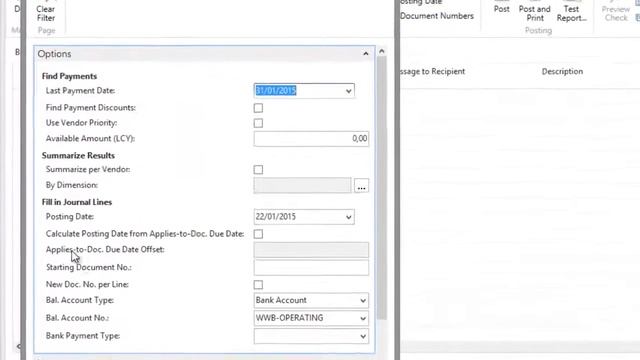Click the Available Amount (LCY) field
The image size is (640, 360).
[x=311, y=139]
